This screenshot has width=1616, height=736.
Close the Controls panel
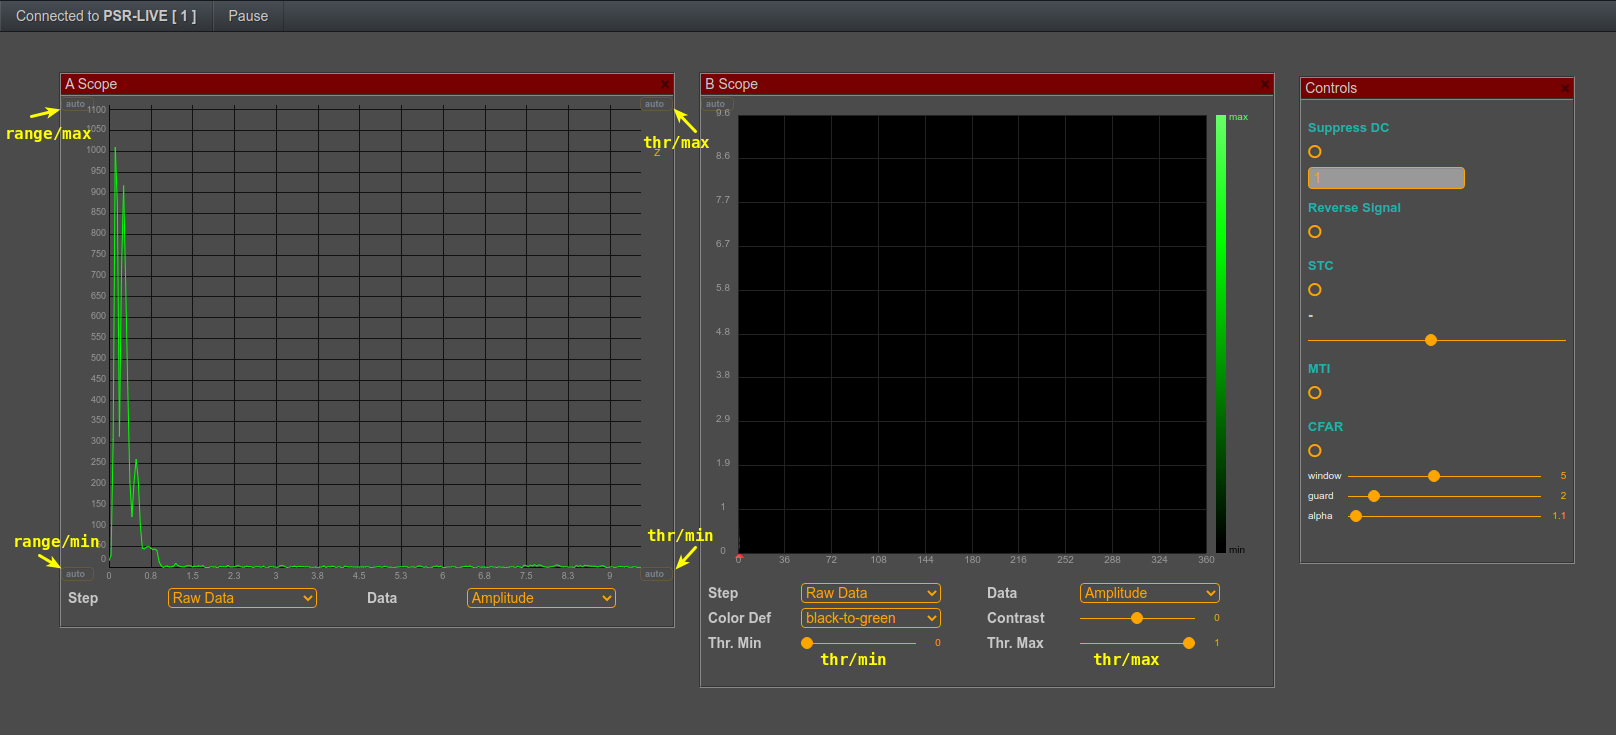pos(1565,89)
